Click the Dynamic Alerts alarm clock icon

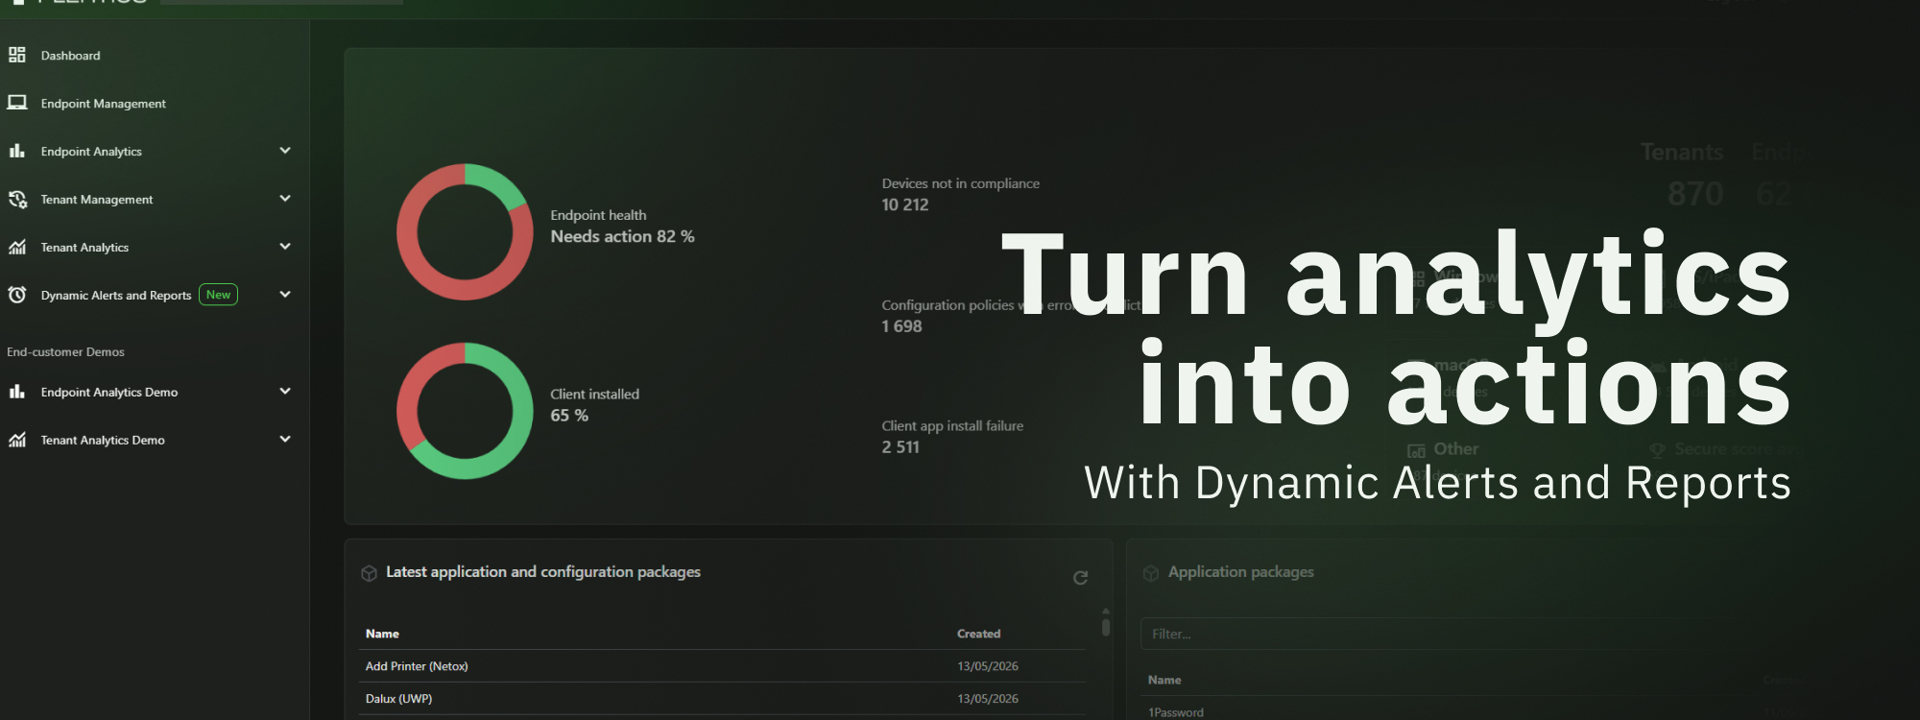click(x=17, y=295)
